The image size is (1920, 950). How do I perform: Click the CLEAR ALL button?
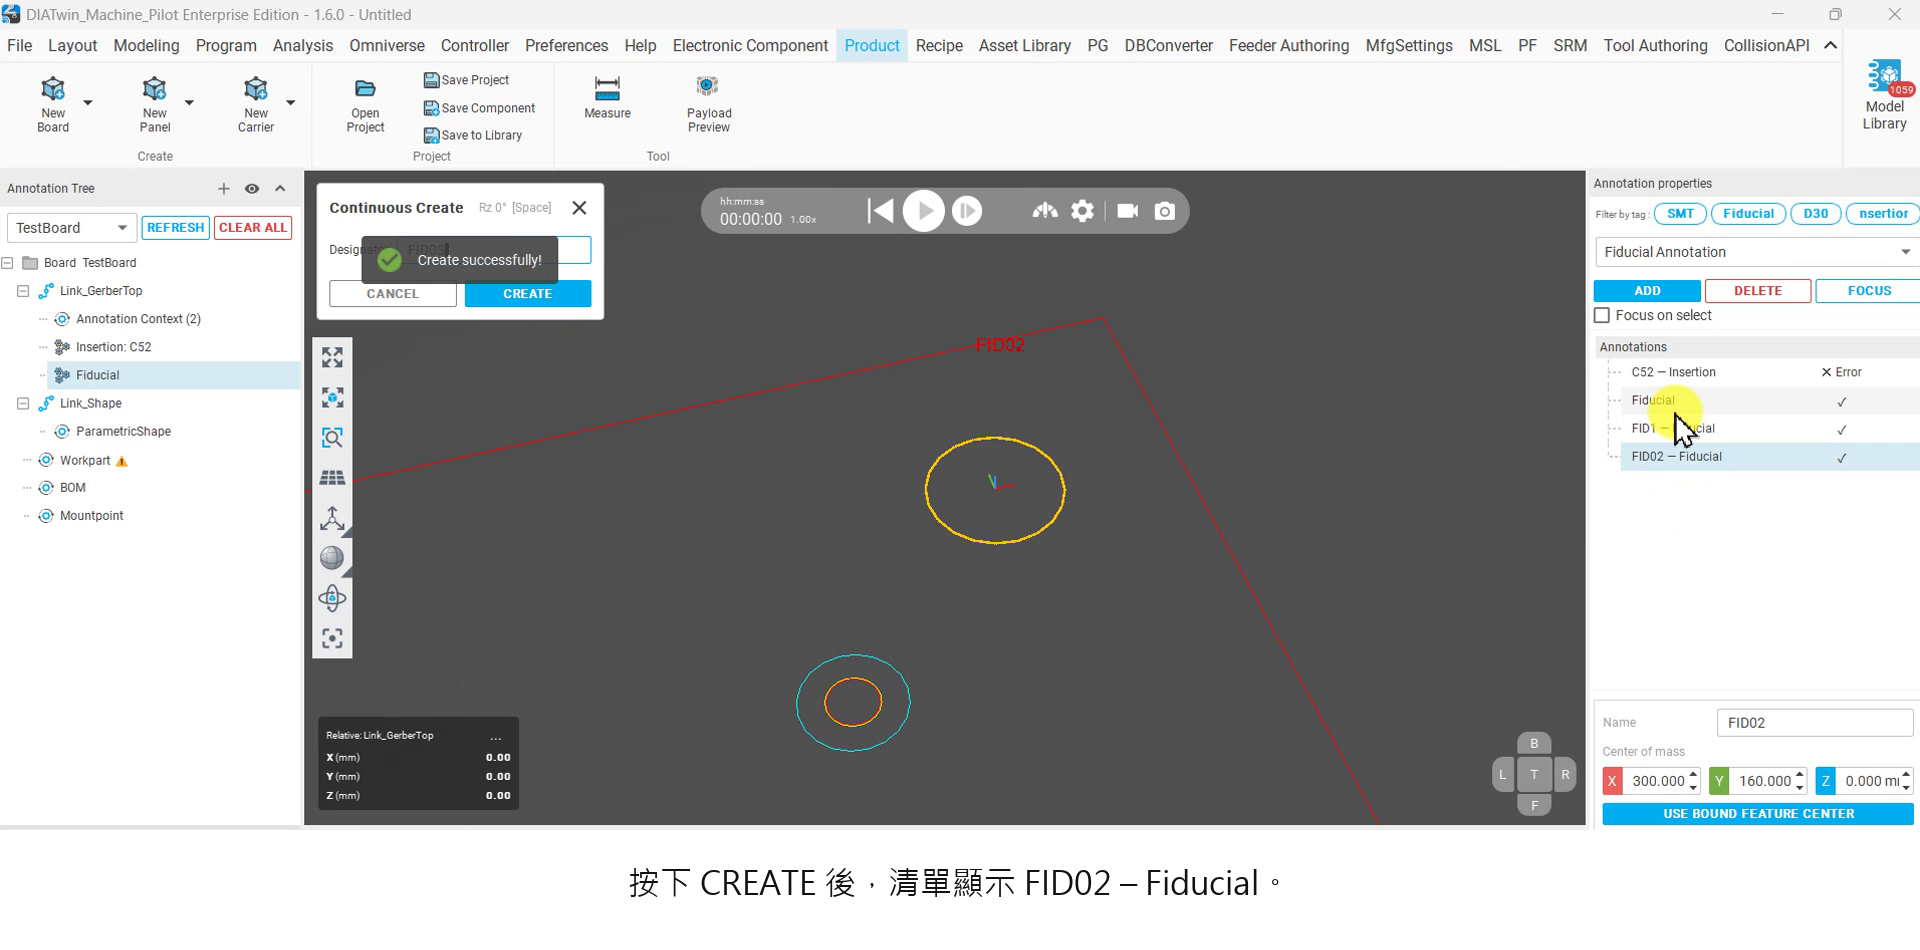[x=253, y=228]
